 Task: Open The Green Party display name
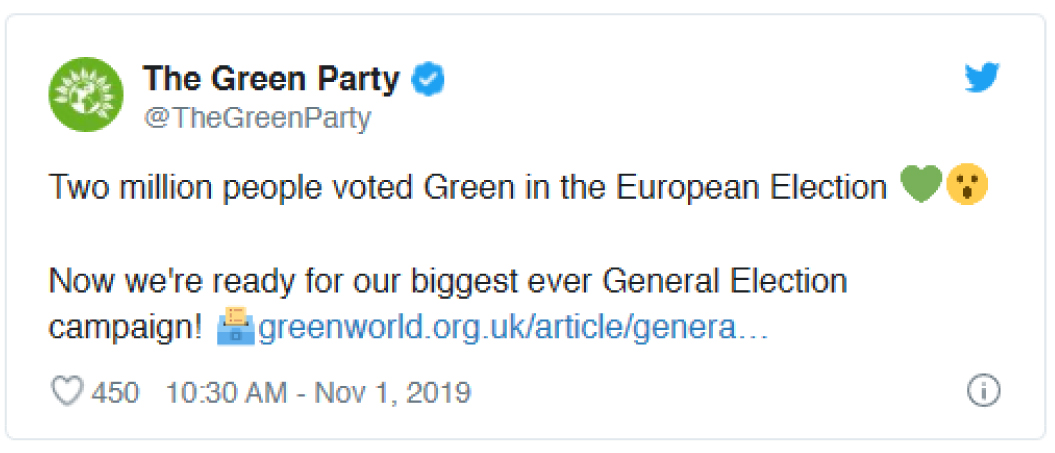(x=271, y=79)
